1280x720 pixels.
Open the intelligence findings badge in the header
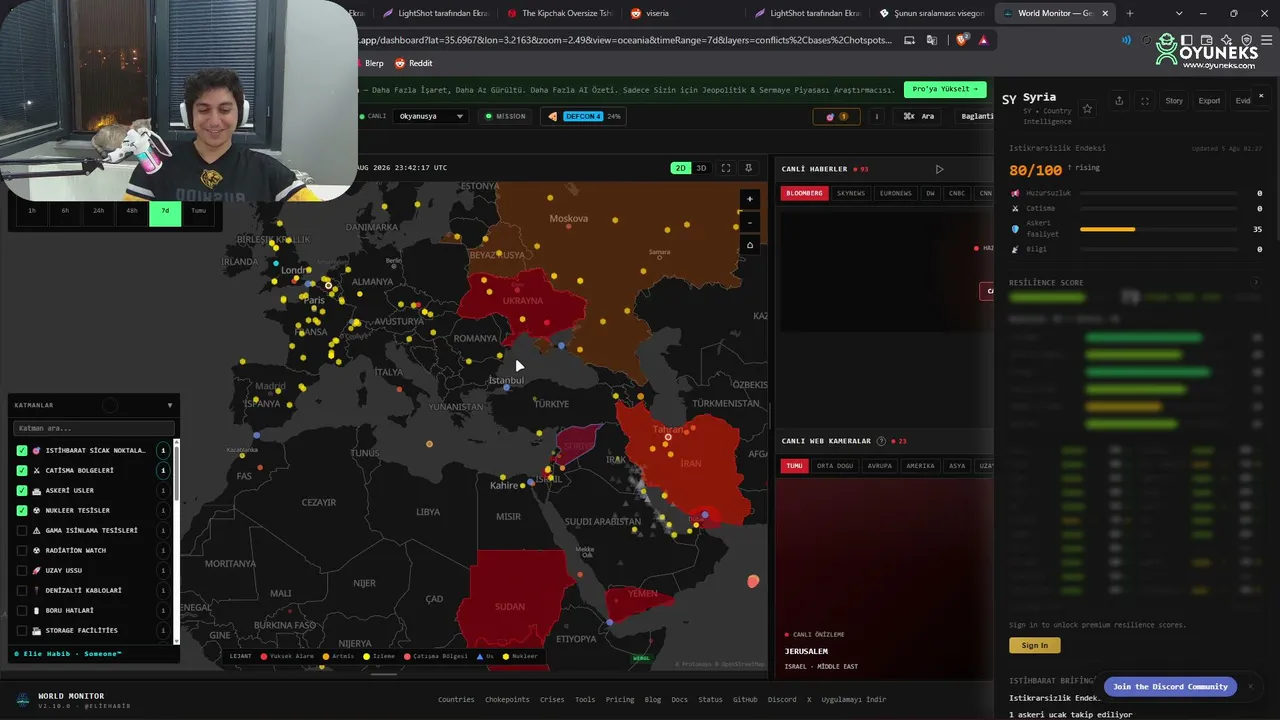[x=837, y=116]
